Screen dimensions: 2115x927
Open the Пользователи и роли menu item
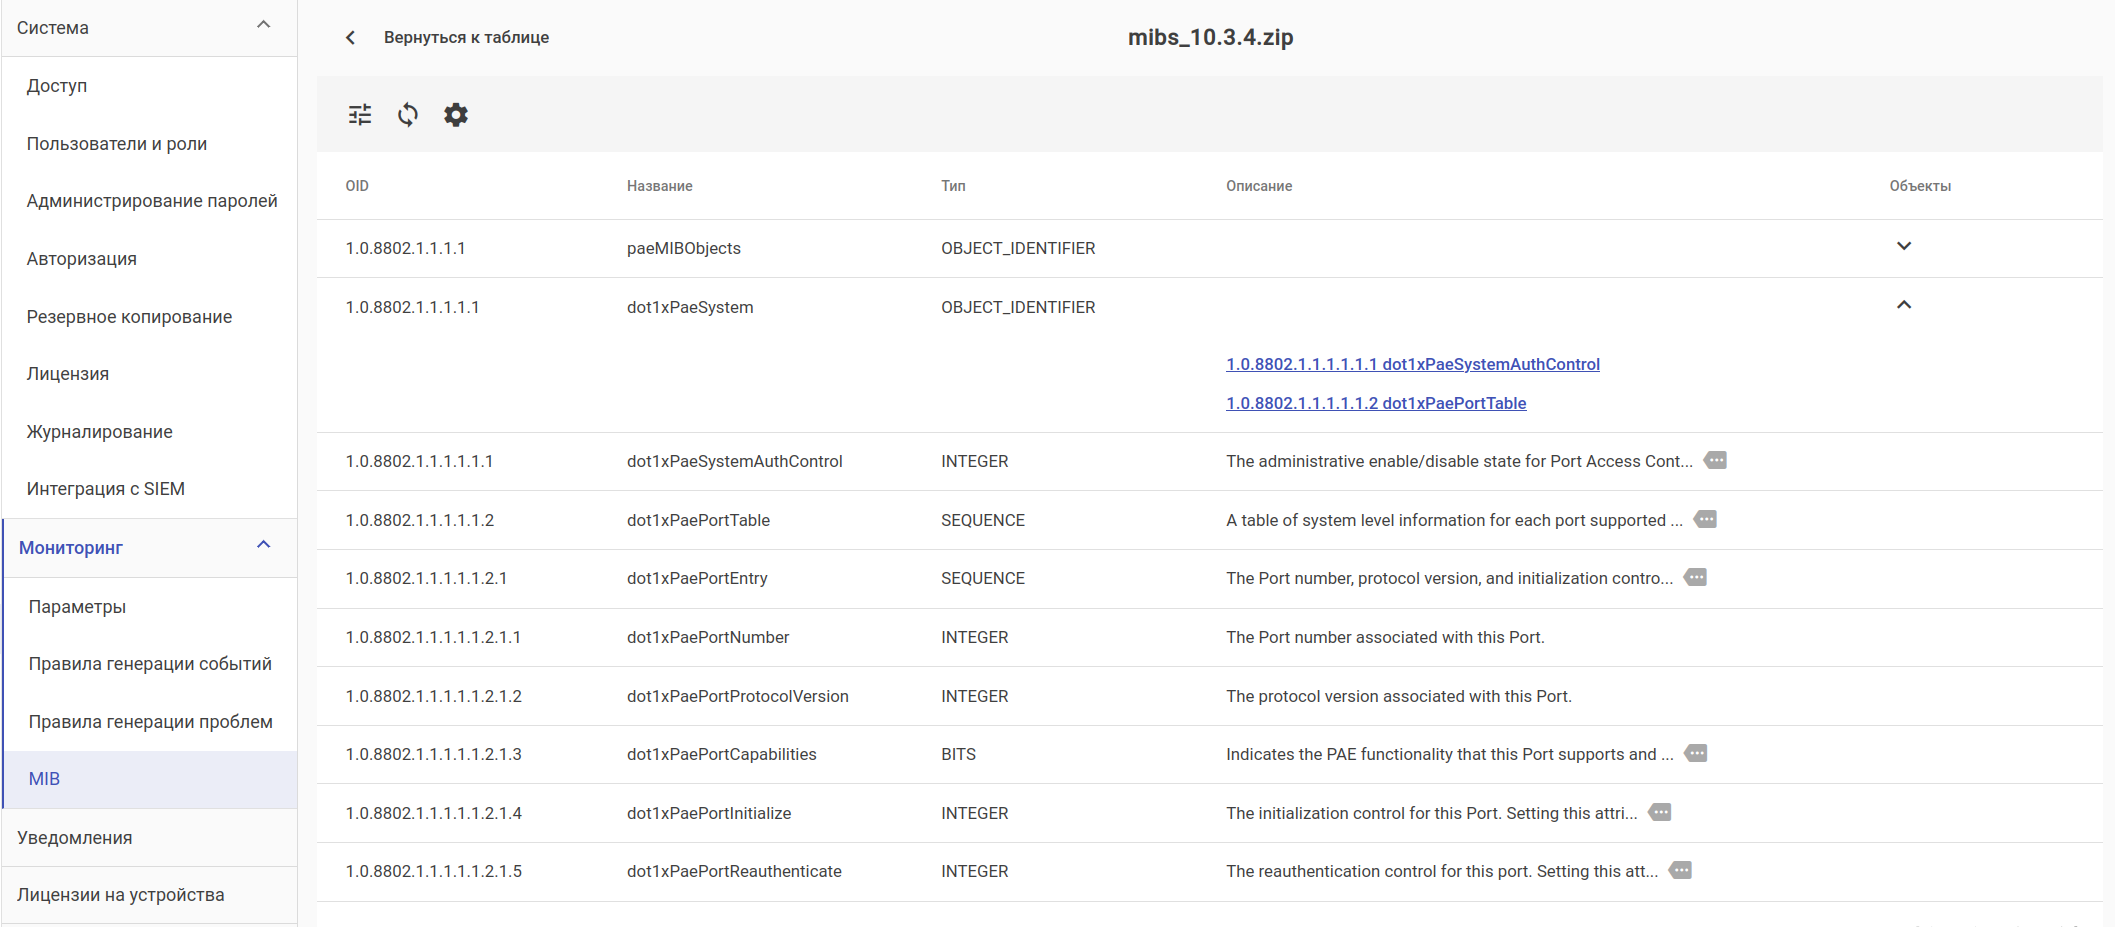click(117, 144)
